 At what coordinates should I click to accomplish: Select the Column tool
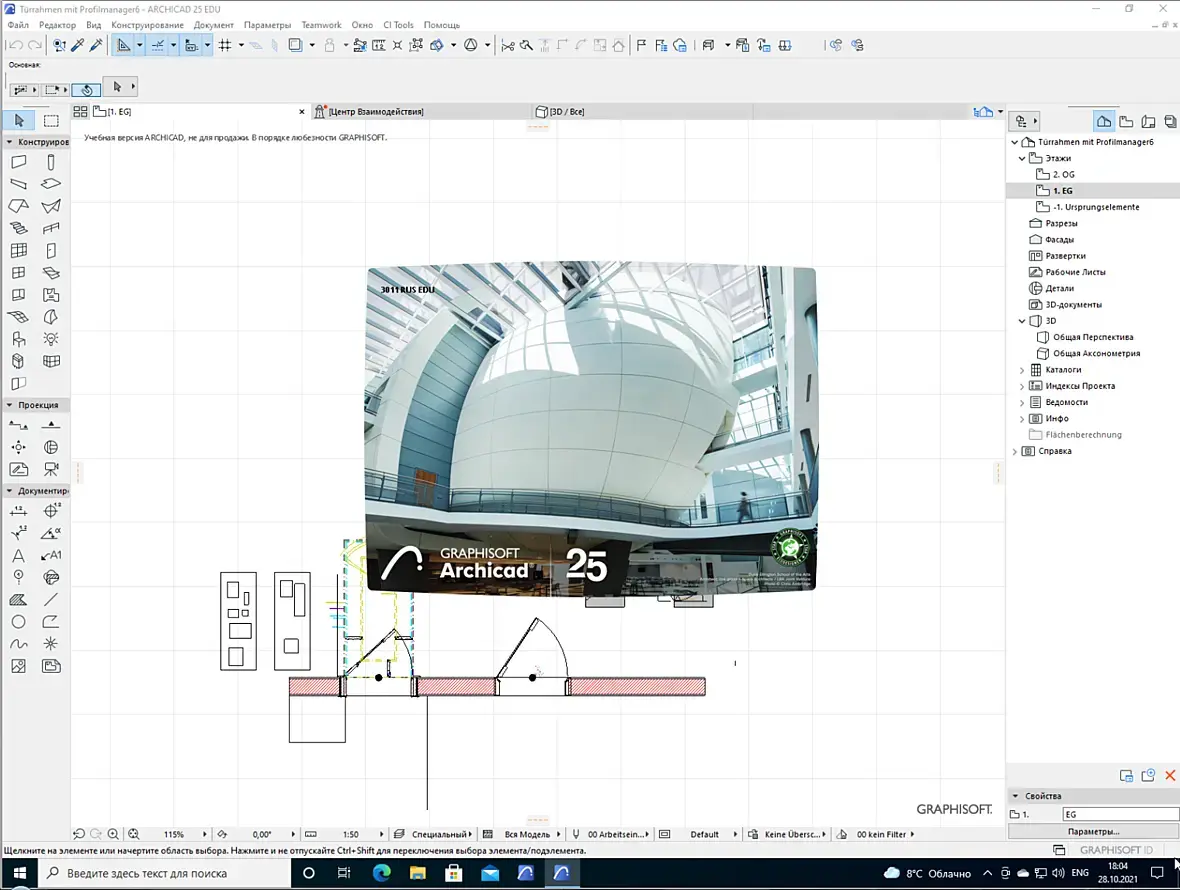point(51,162)
